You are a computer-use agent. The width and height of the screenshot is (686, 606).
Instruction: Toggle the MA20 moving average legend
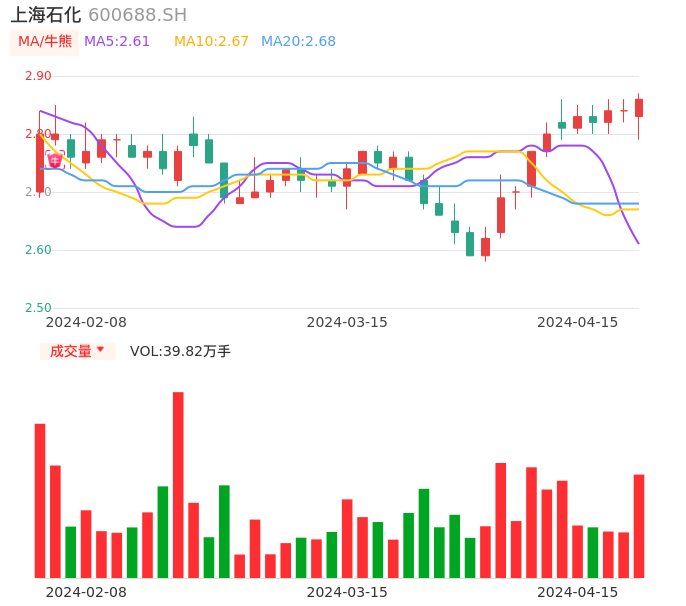[x=298, y=42]
